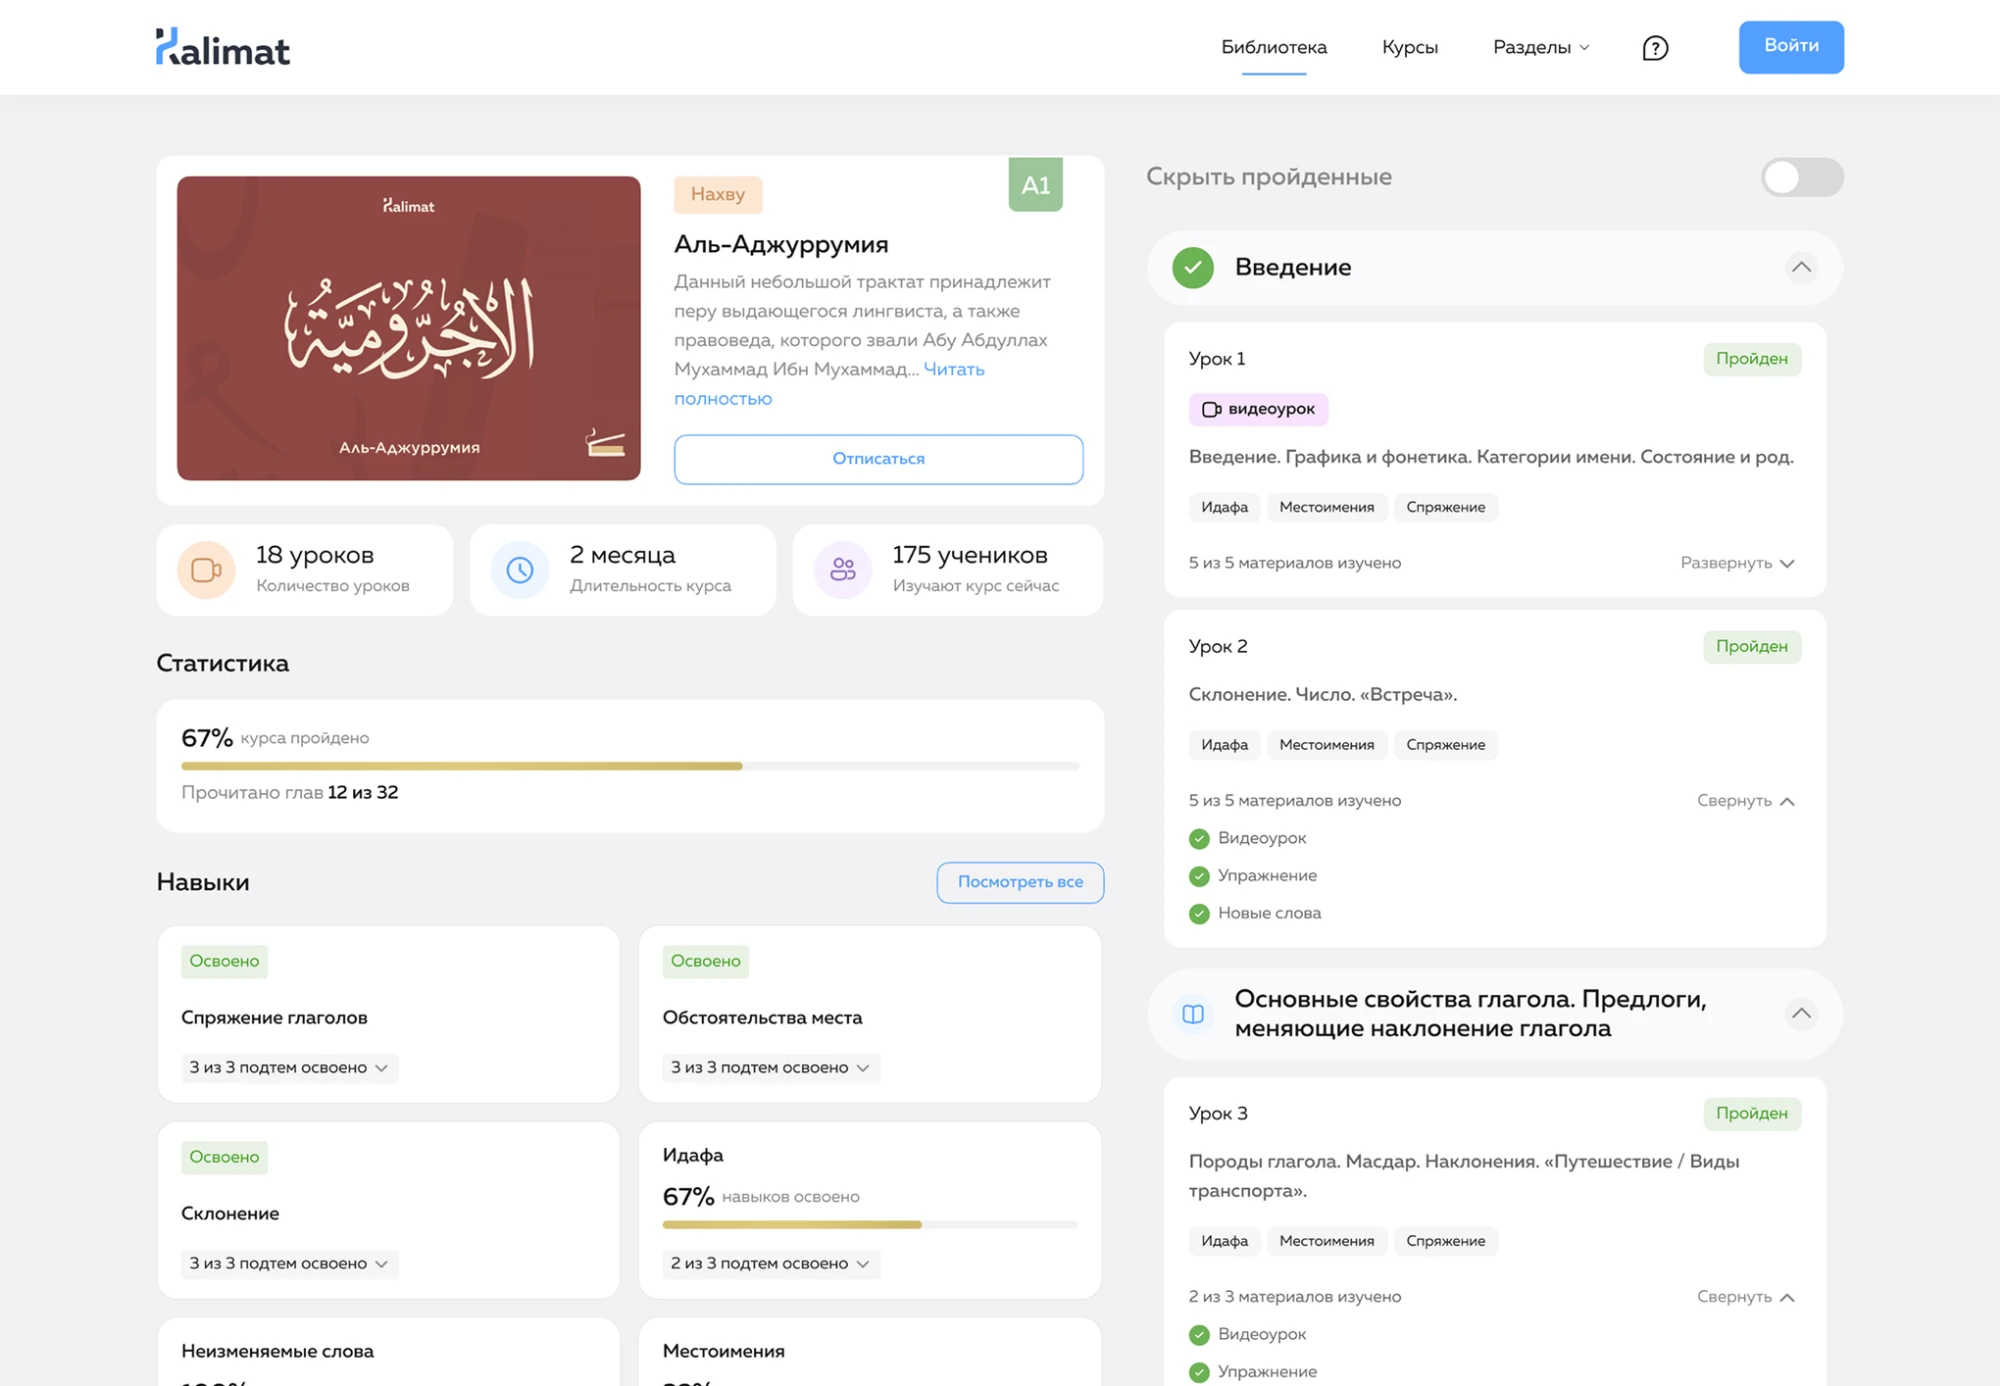The width and height of the screenshot is (2000, 1386).
Task: Click Посмотреть все skills button
Action: pyautogui.click(x=1020, y=882)
